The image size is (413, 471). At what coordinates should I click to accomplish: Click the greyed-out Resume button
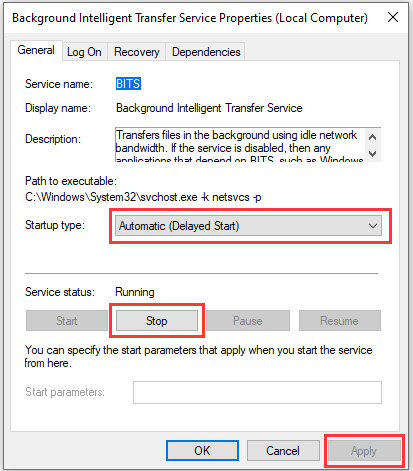(x=339, y=321)
